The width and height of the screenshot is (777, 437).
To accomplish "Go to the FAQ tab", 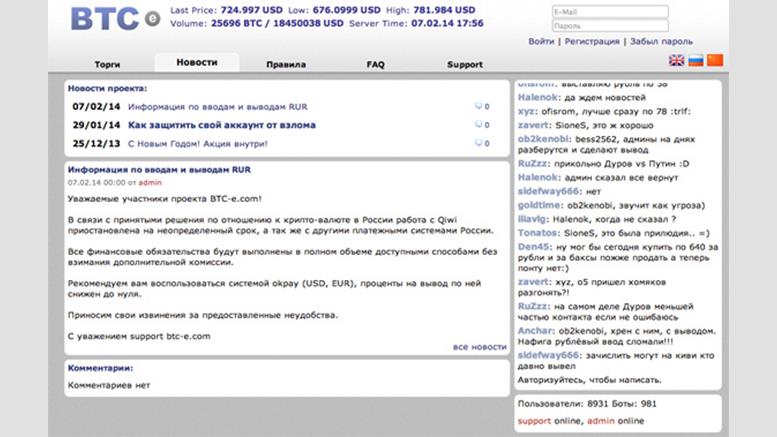I will [375, 64].
